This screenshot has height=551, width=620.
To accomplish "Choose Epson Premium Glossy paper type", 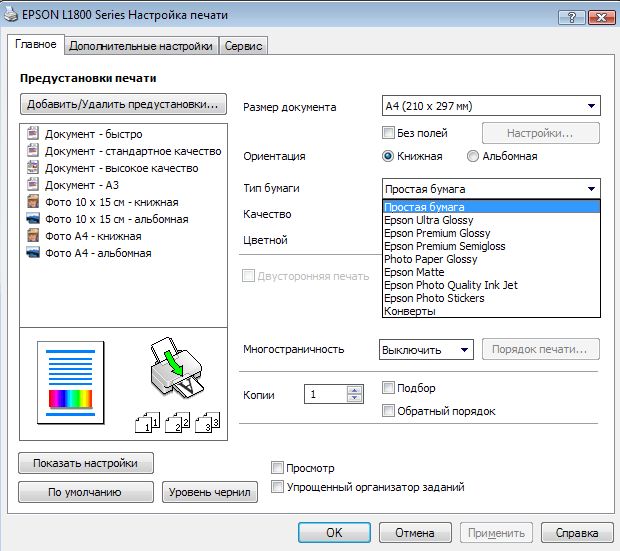I will [491, 233].
